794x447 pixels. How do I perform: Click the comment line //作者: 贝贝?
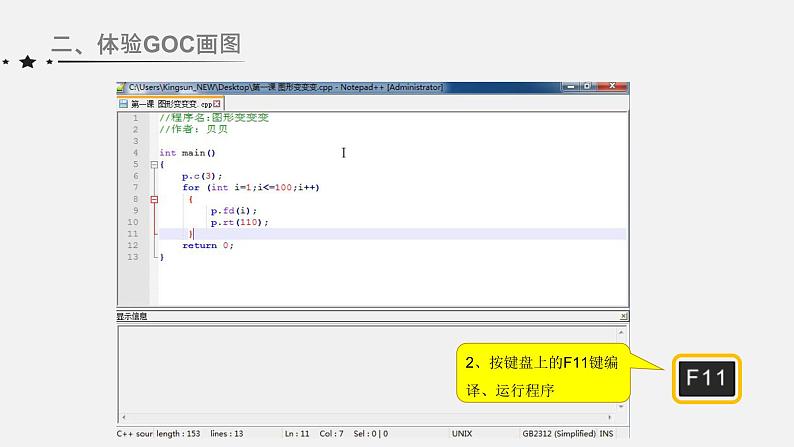pyautogui.click(x=193, y=130)
